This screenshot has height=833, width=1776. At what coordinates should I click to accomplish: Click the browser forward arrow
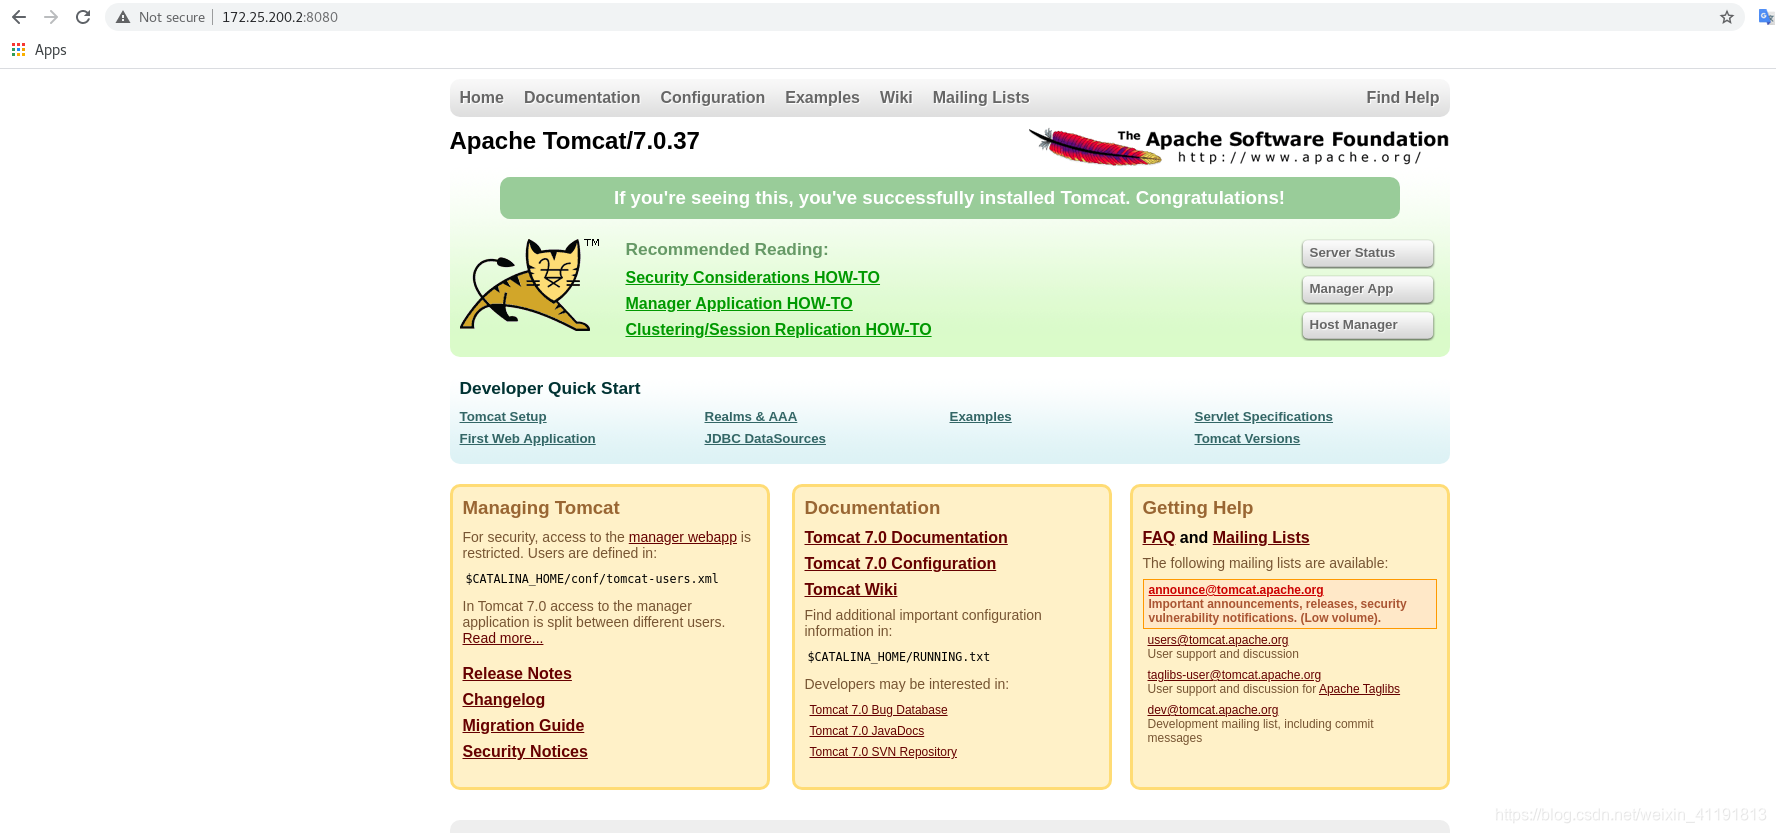click(x=51, y=17)
